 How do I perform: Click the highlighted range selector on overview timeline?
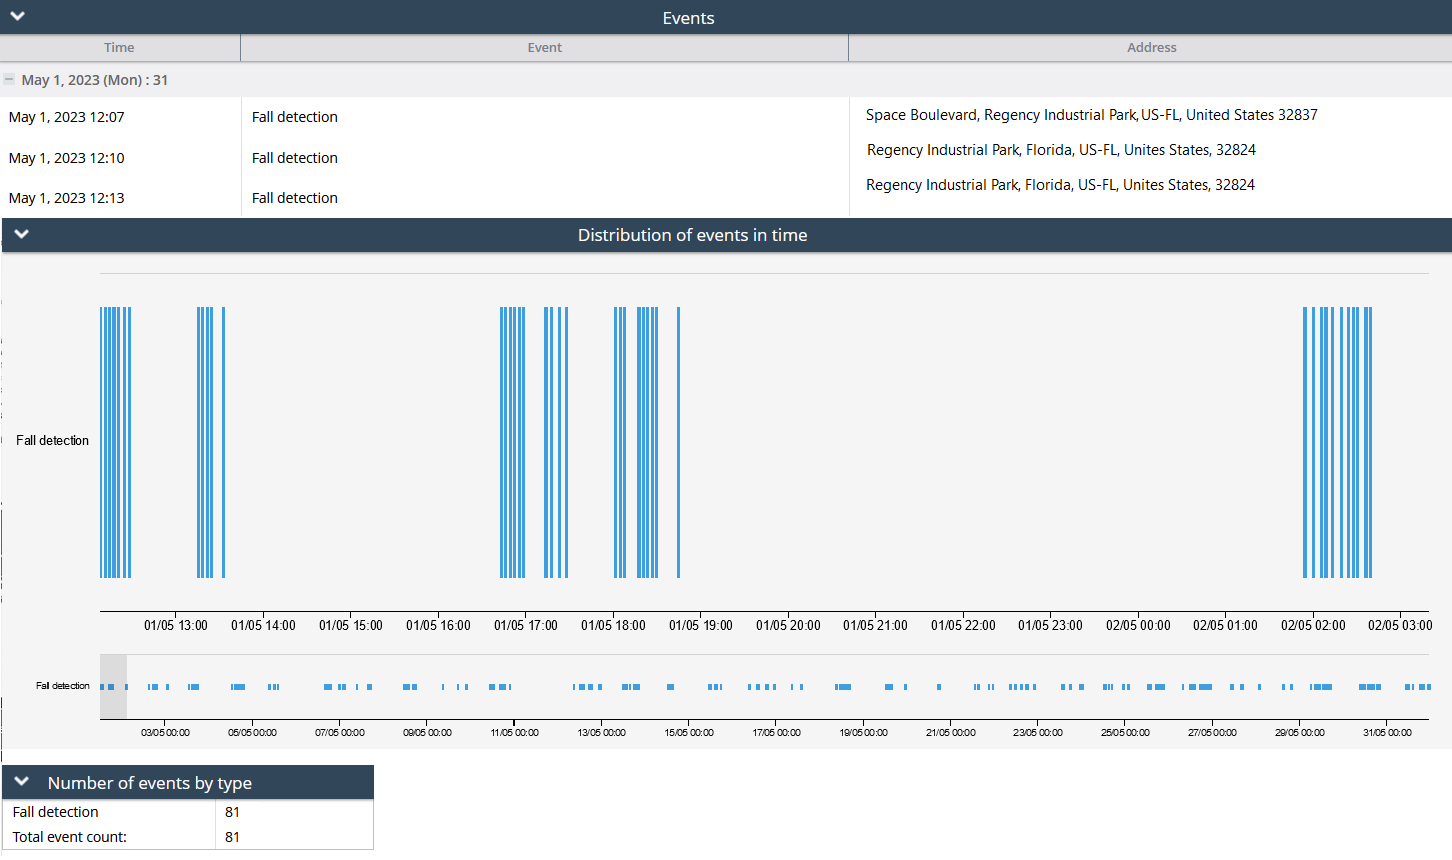click(x=113, y=686)
